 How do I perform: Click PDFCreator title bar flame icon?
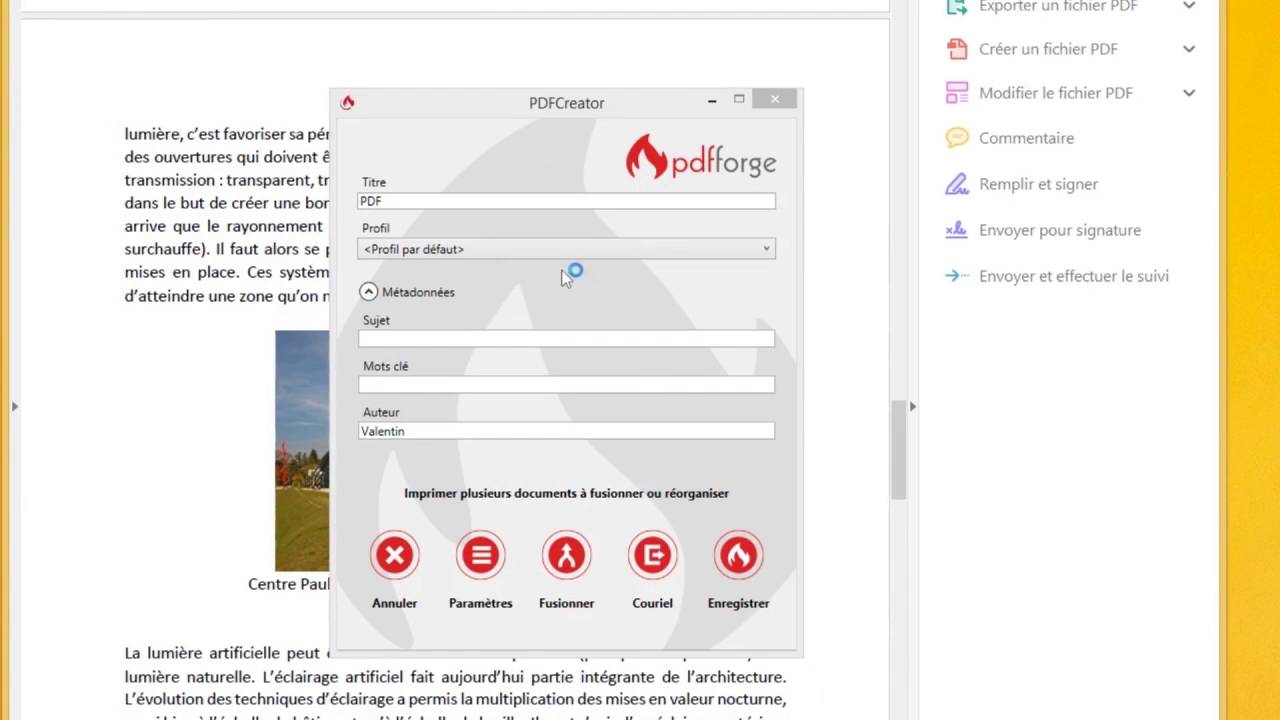click(x=347, y=102)
